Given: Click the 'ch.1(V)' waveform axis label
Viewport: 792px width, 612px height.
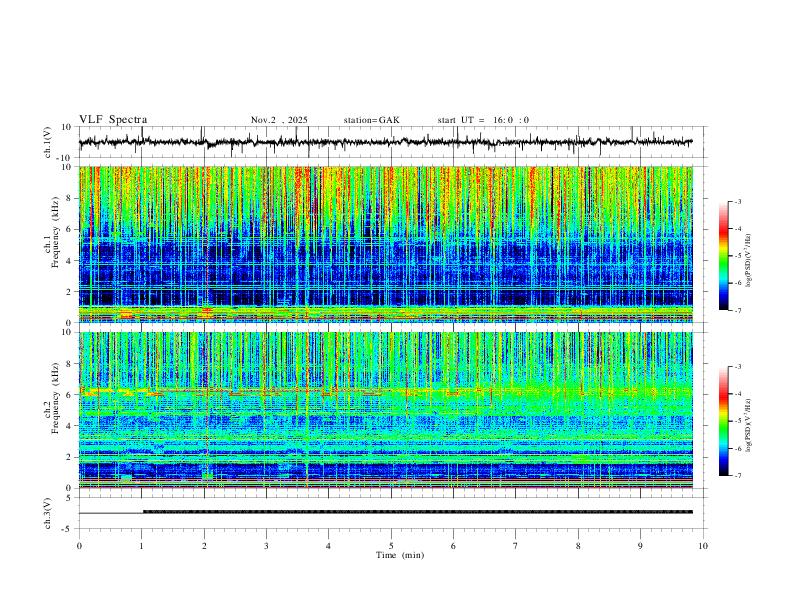Looking at the screenshot, I should coord(48,142).
